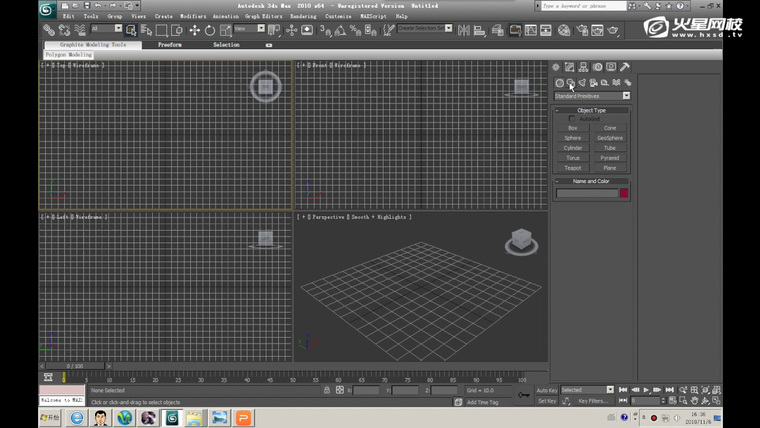Create a Teapot primitive
Image resolution: width=760 pixels, height=428 pixels.
click(x=573, y=168)
